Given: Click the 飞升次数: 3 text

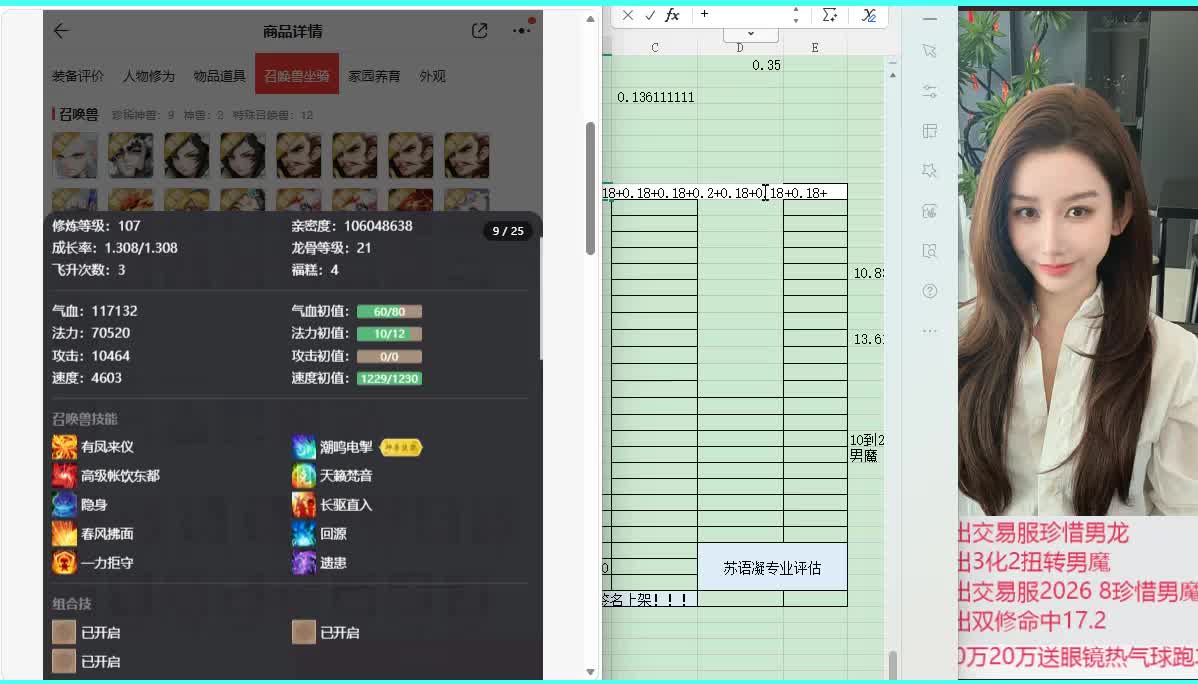Looking at the screenshot, I should [x=89, y=270].
